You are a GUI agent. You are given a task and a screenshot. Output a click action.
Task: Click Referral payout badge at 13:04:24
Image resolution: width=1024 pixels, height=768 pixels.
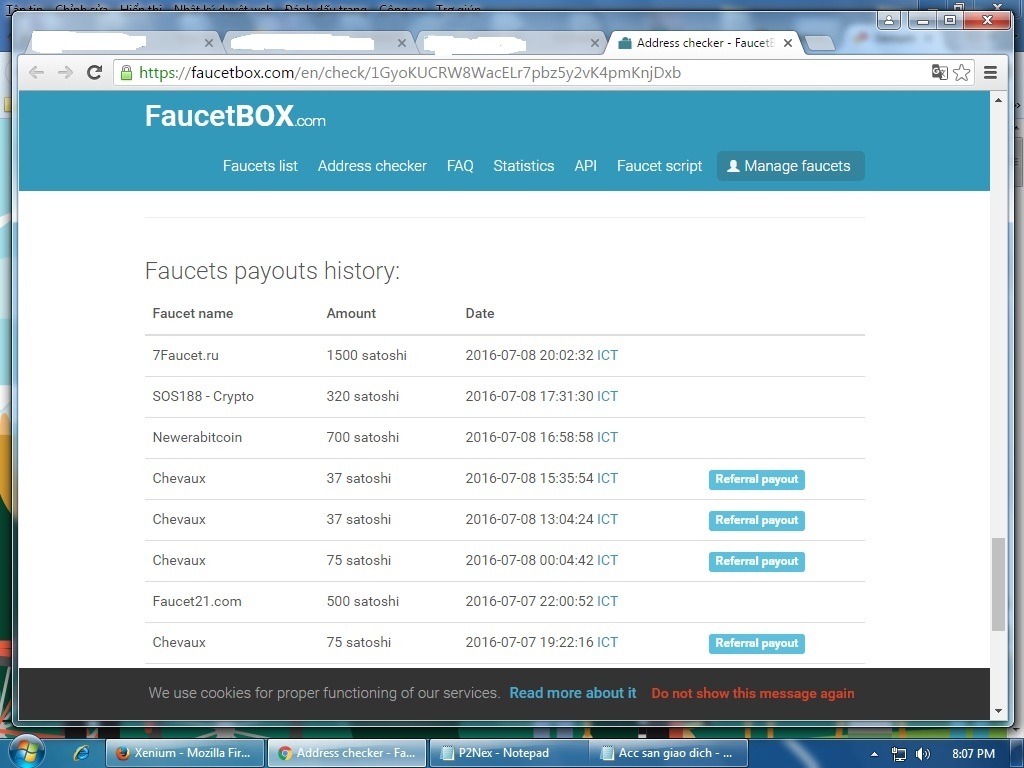(x=756, y=520)
